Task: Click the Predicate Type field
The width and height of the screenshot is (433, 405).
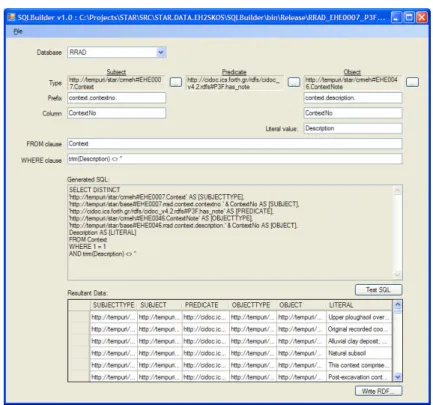Action: coord(235,83)
